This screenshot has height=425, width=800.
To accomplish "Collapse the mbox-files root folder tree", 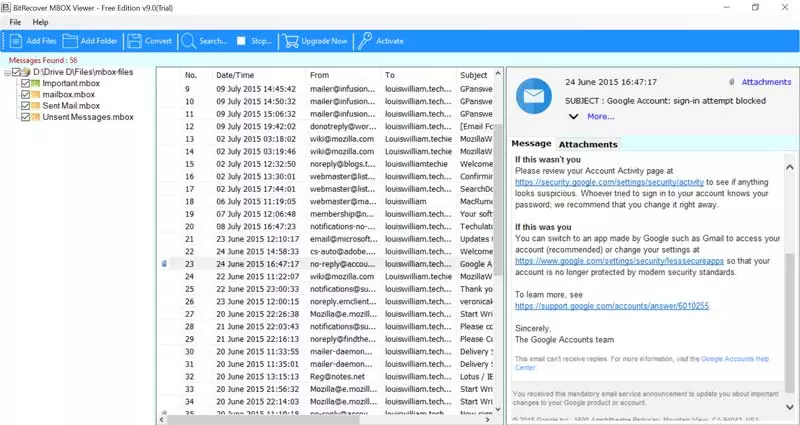I will pyautogui.click(x=9, y=73).
